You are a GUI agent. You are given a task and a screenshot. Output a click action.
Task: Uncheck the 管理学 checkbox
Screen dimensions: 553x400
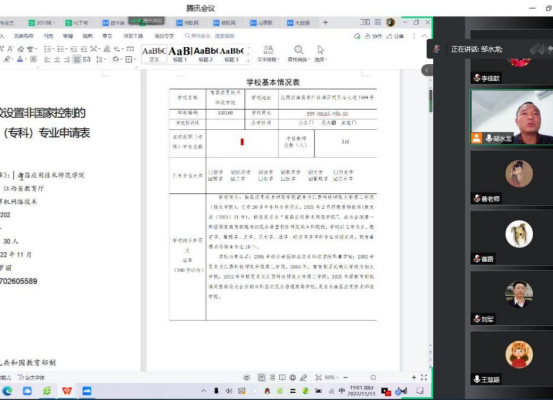tap(310, 179)
